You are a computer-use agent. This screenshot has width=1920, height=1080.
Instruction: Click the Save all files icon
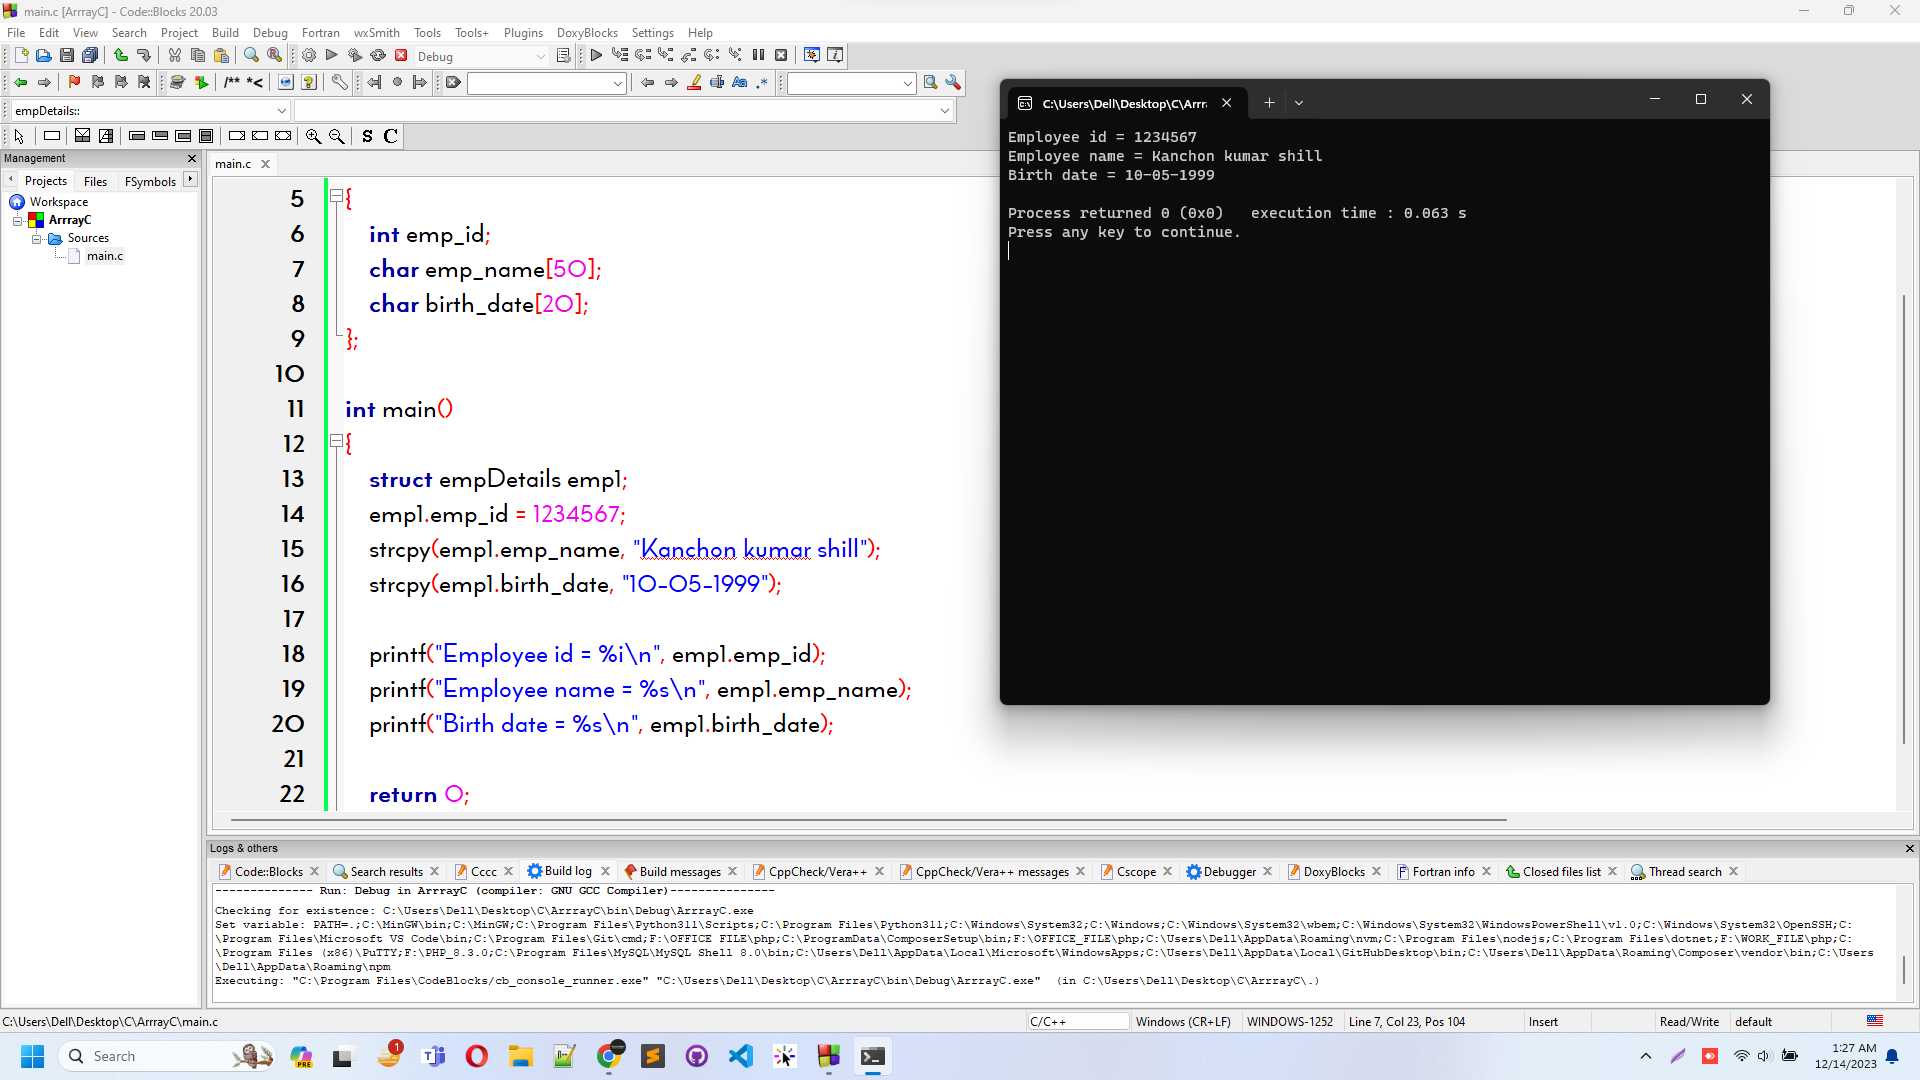[90, 56]
